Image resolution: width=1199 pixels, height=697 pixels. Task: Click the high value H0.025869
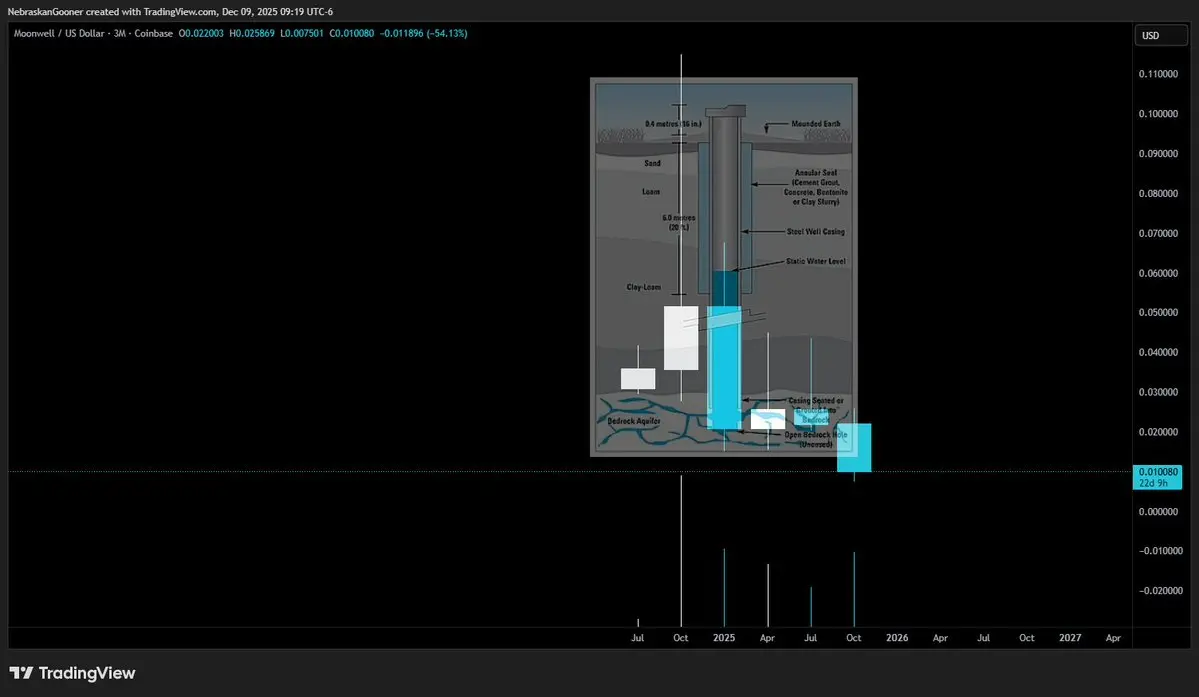[x=252, y=34]
